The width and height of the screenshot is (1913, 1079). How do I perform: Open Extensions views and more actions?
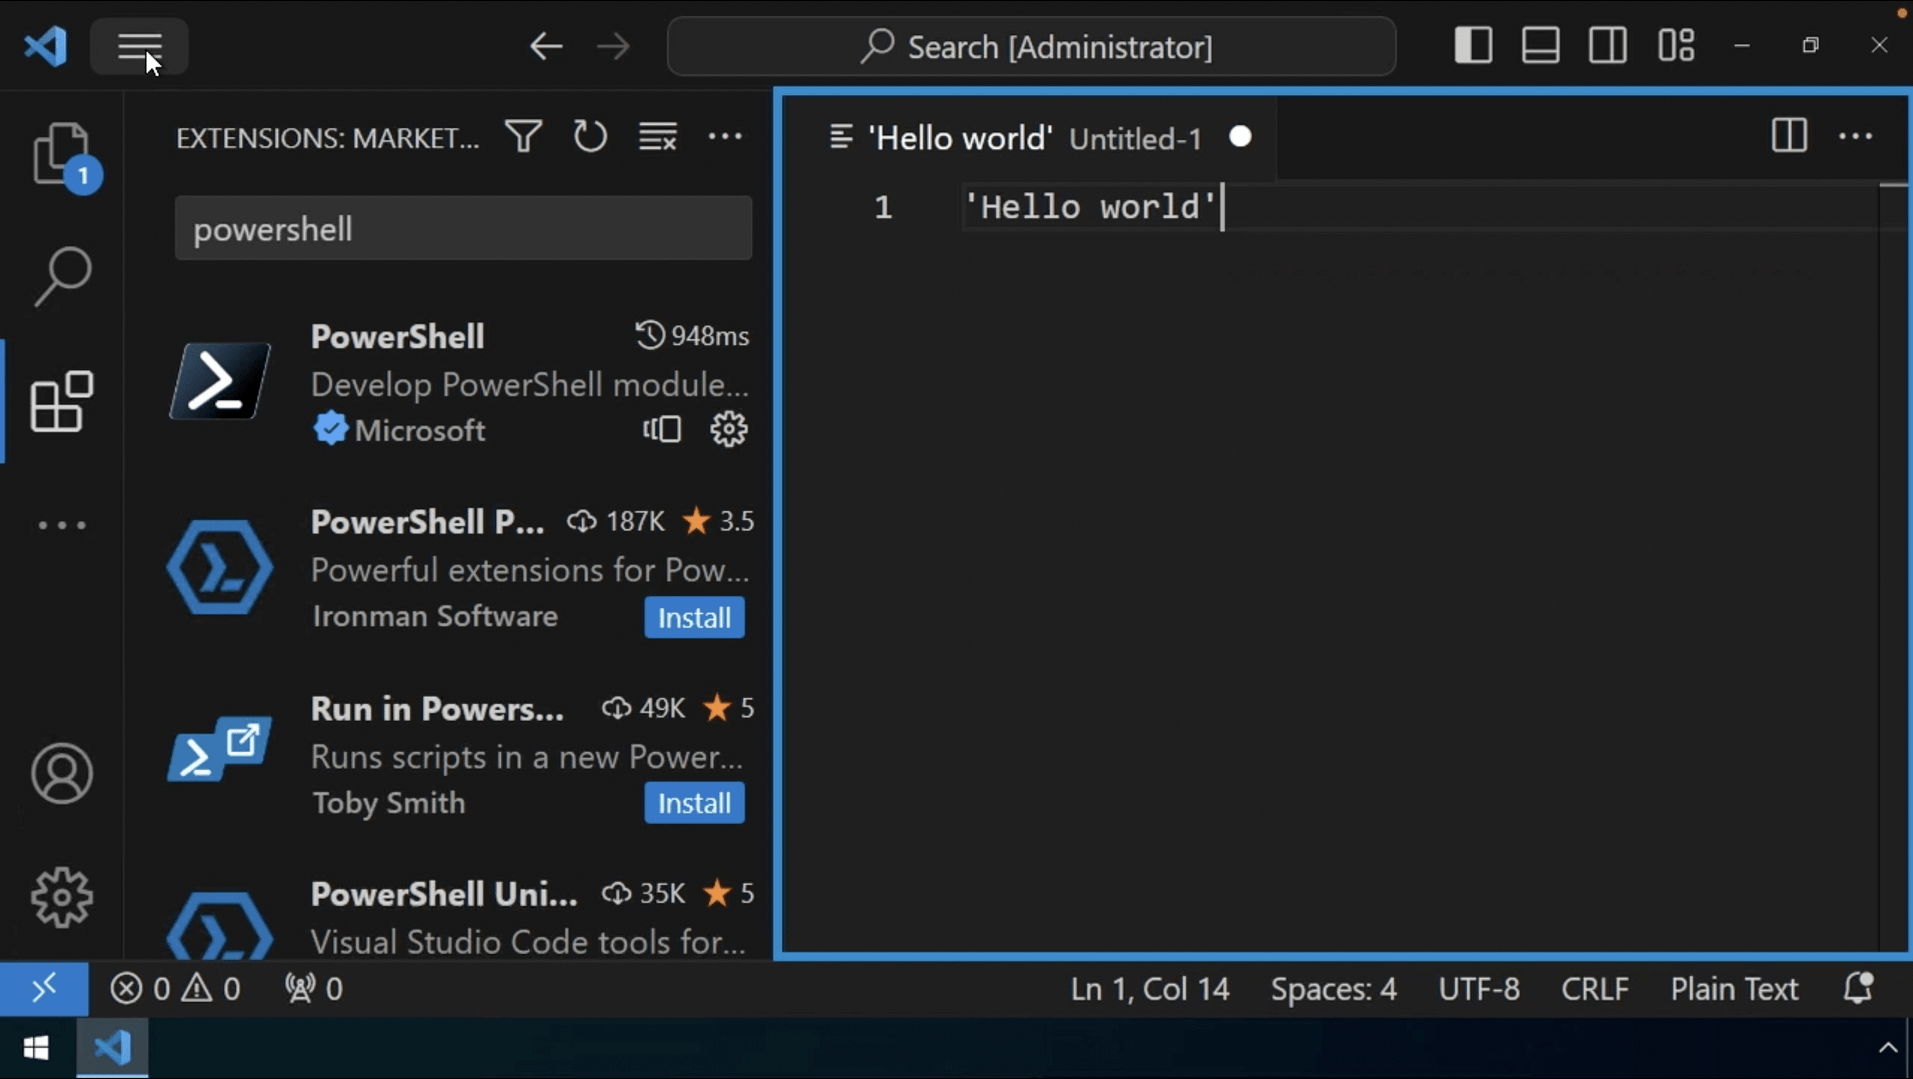725,136
